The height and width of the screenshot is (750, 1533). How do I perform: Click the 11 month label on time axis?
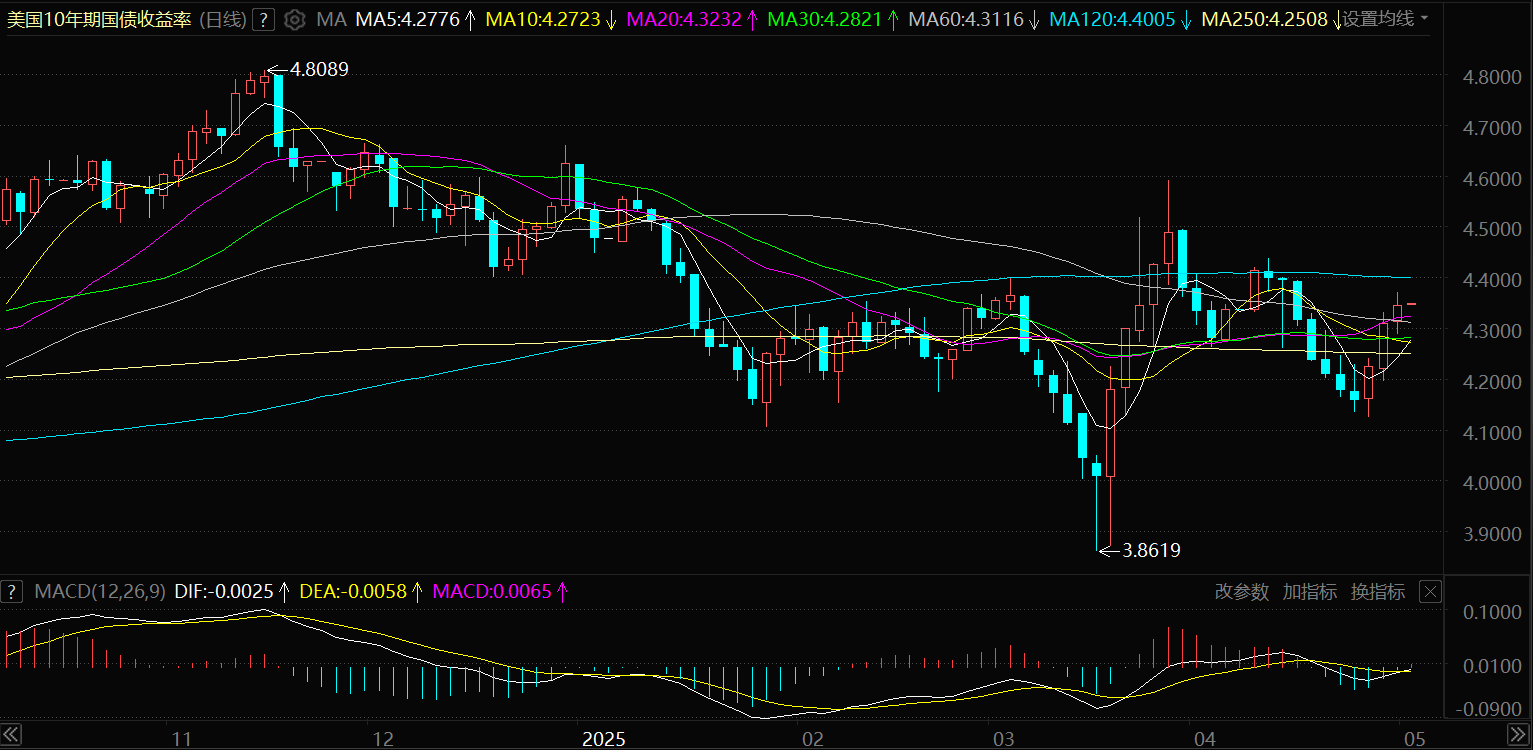181,740
